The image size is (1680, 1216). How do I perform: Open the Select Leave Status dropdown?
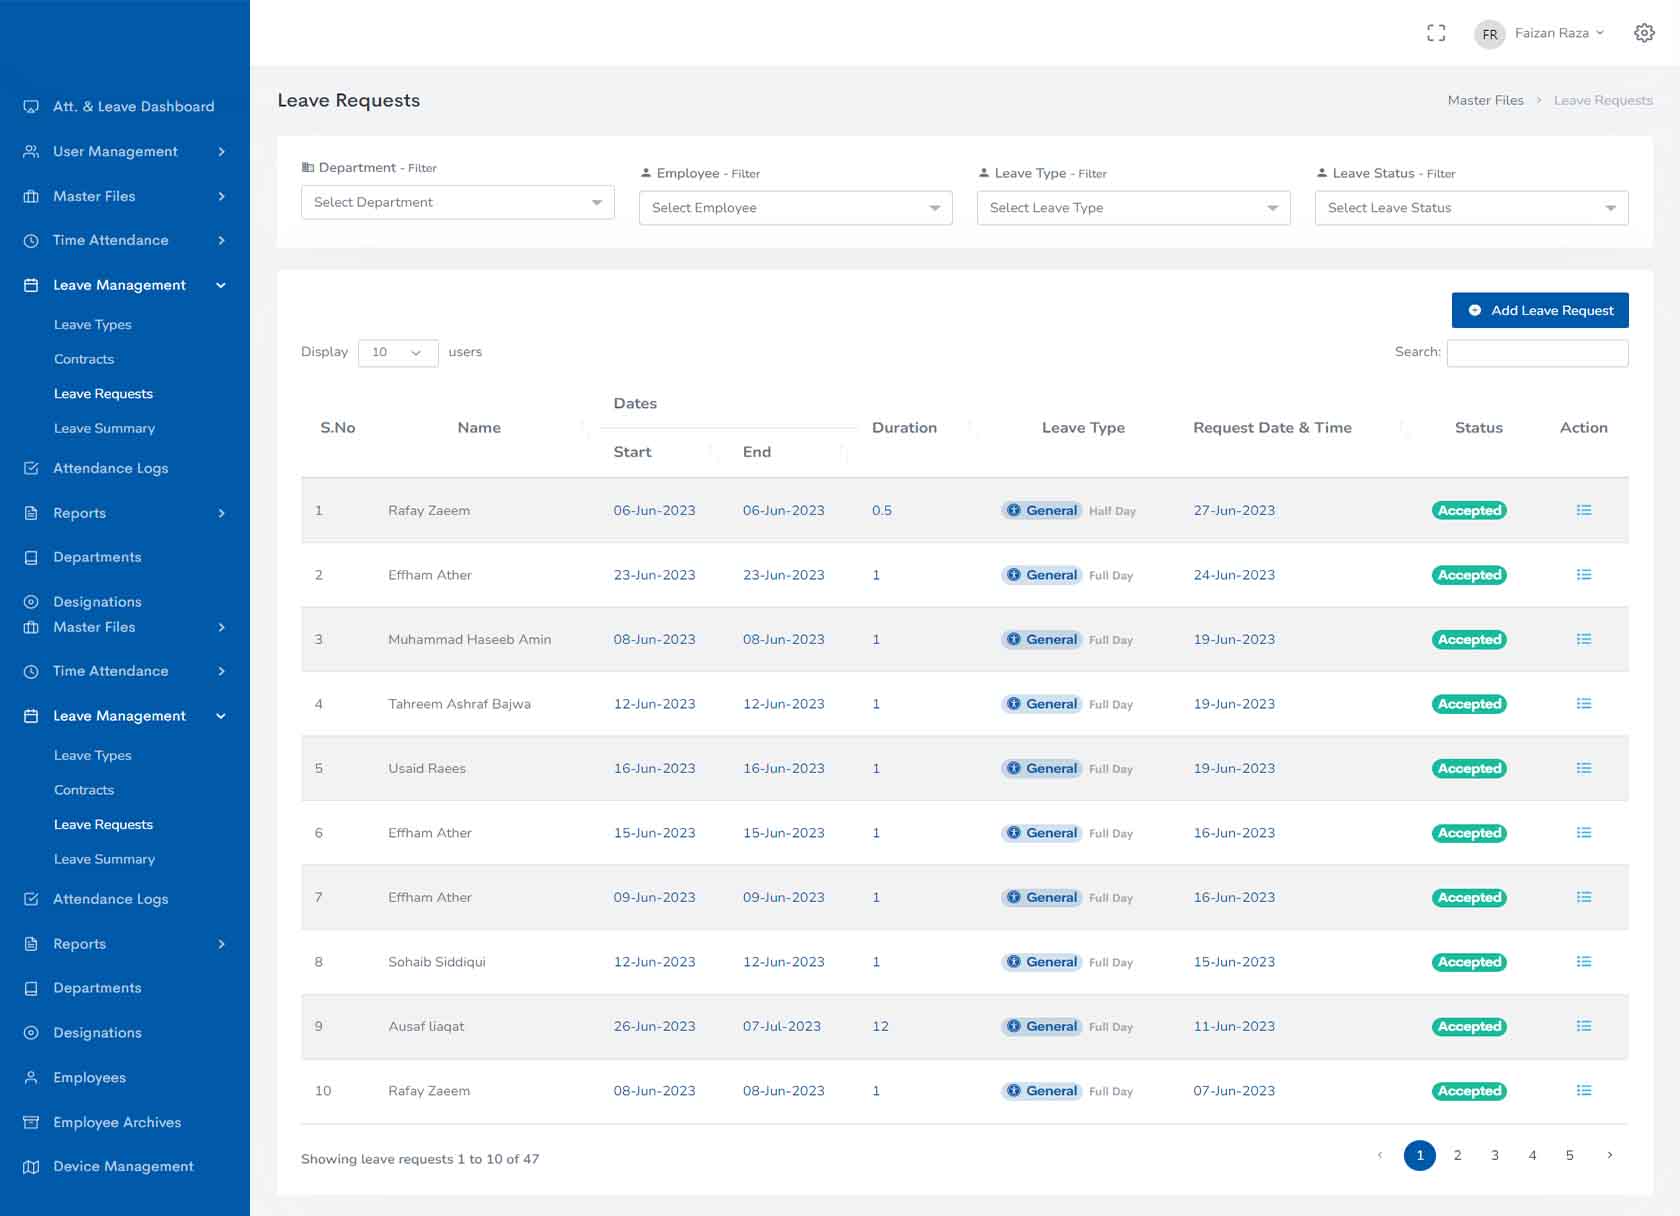[1471, 208]
